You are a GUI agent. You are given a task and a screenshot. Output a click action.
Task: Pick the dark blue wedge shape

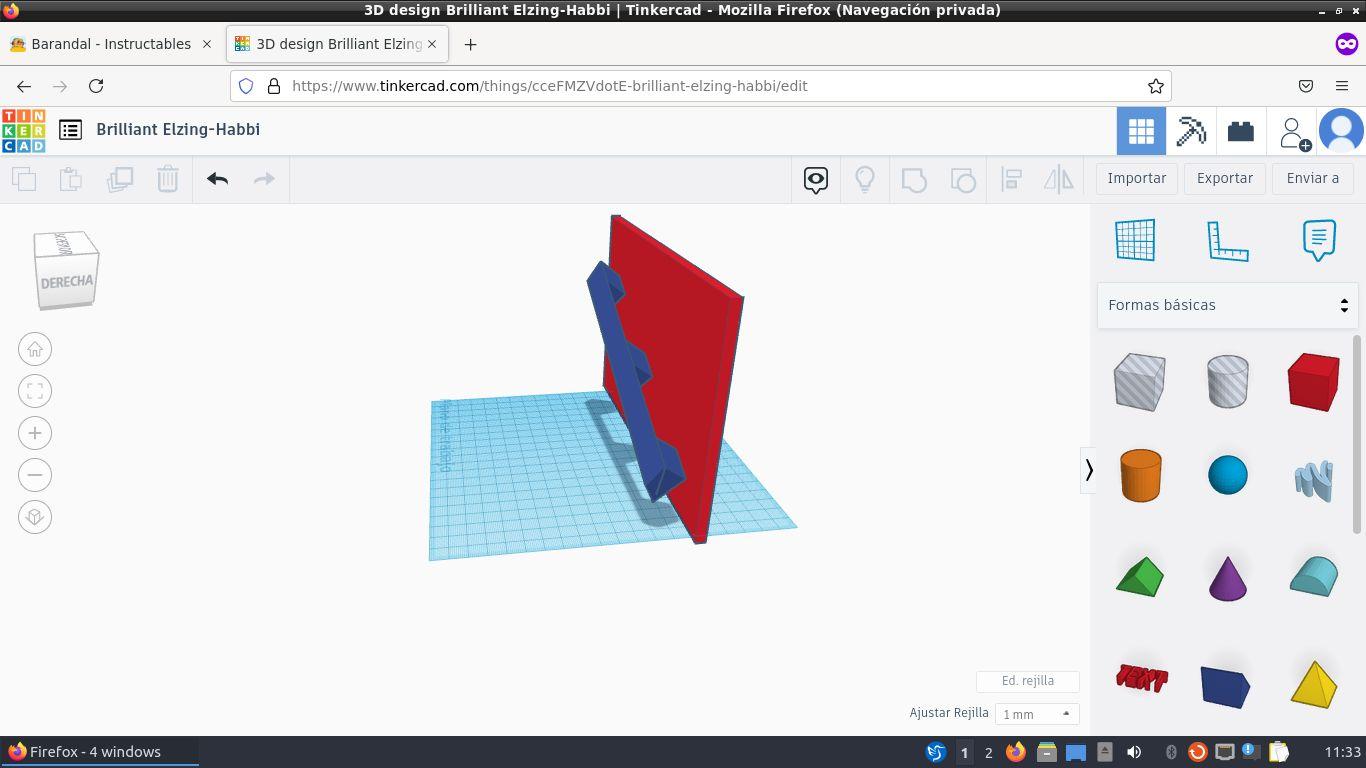coord(1226,686)
